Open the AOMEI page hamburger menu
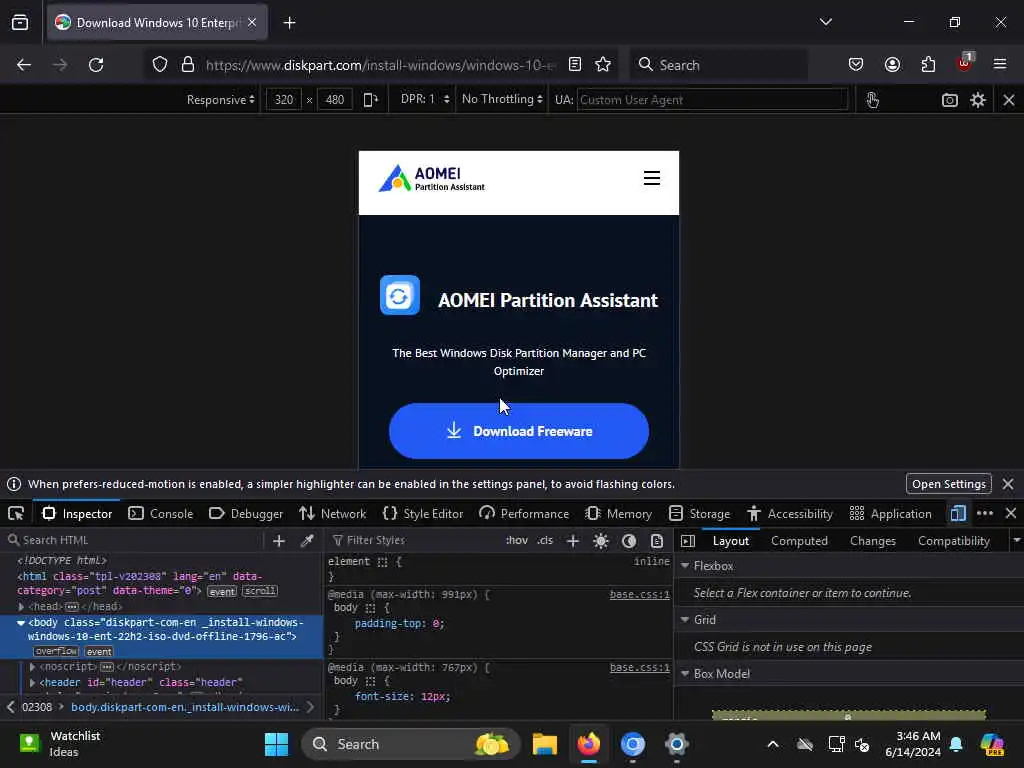 click(652, 178)
